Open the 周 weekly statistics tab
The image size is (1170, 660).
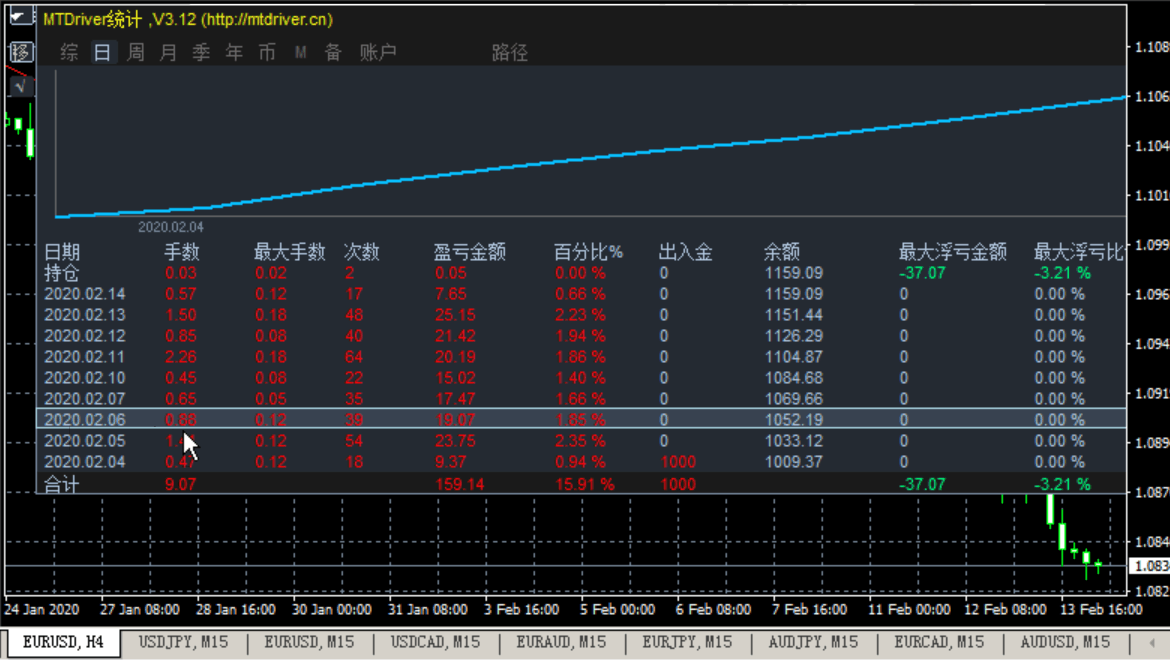point(136,52)
